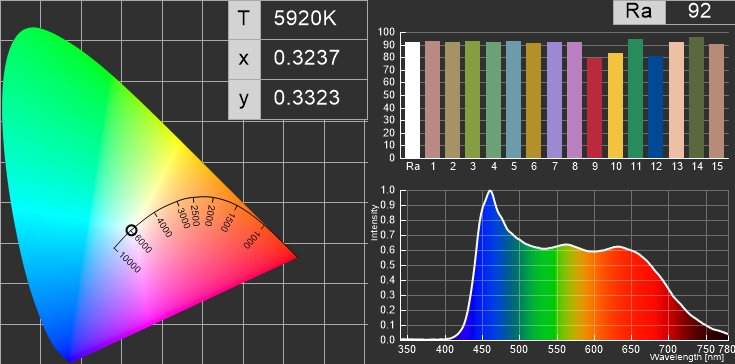The width and height of the screenshot is (735, 364).
Task: Click the y label cell
Action: click(244, 99)
